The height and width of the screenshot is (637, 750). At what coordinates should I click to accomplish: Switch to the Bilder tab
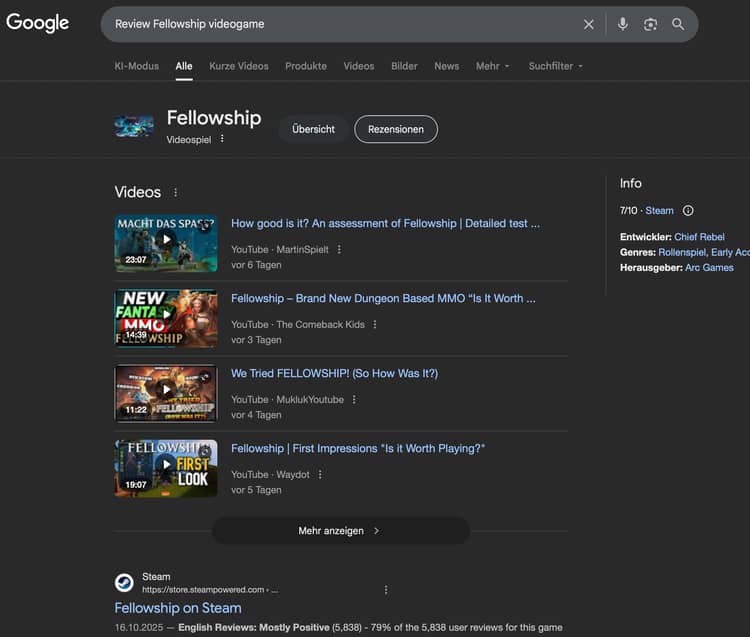tap(404, 66)
